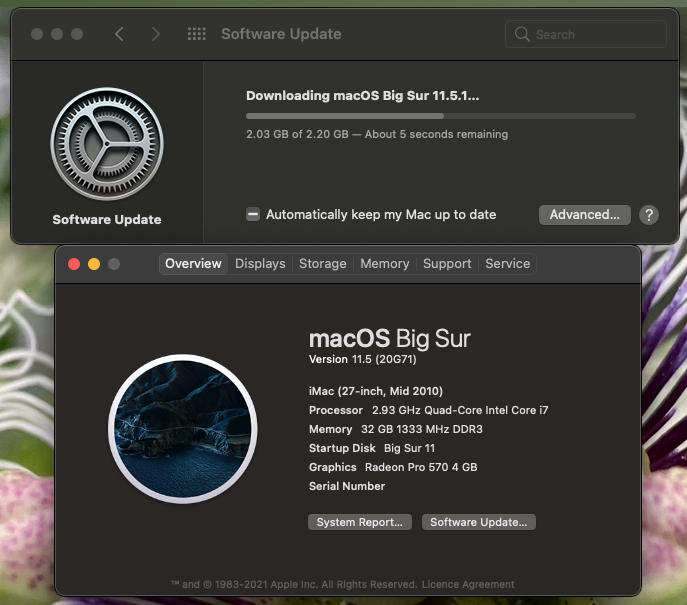Click the Serial Number label
This screenshot has width=687, height=605.
click(x=347, y=486)
